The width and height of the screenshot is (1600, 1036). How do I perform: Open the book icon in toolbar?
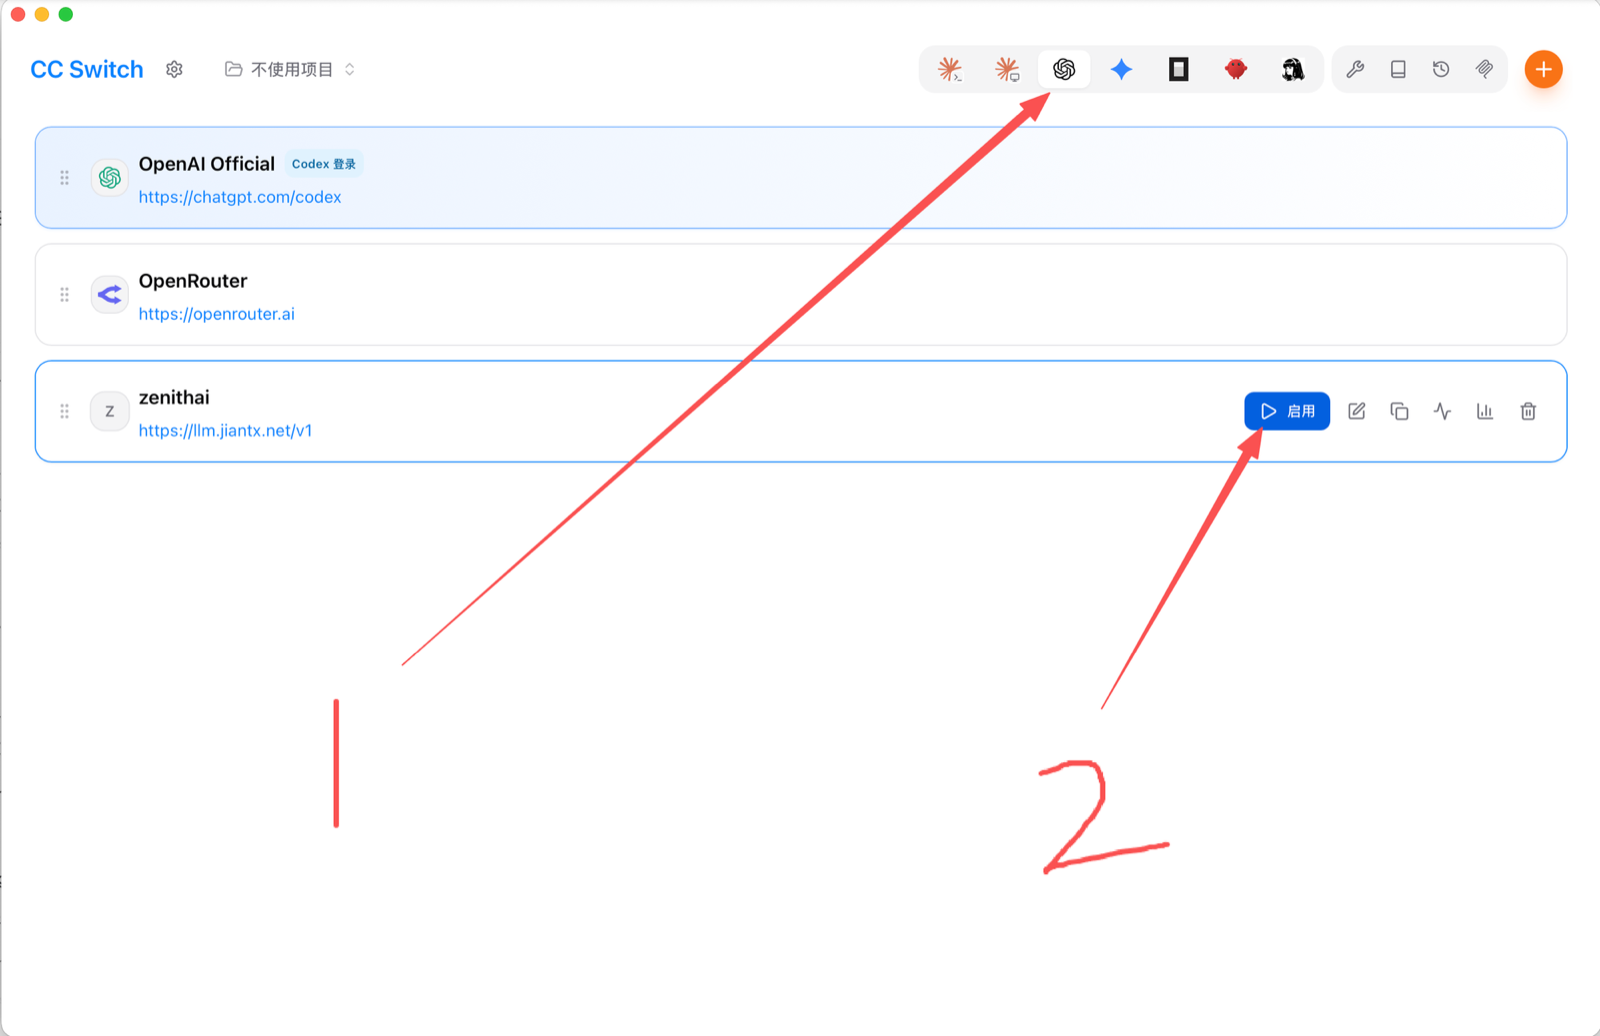pyautogui.click(x=1398, y=69)
